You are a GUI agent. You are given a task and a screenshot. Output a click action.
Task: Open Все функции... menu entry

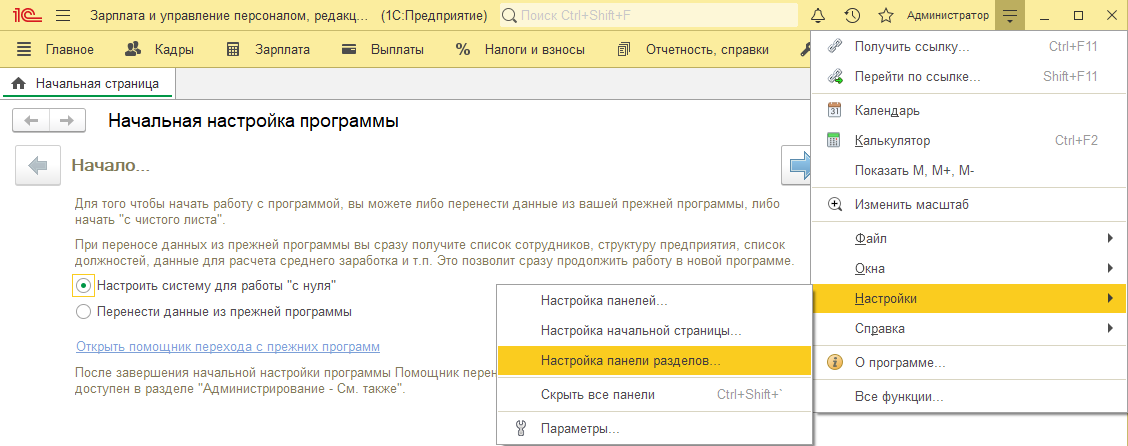899,397
